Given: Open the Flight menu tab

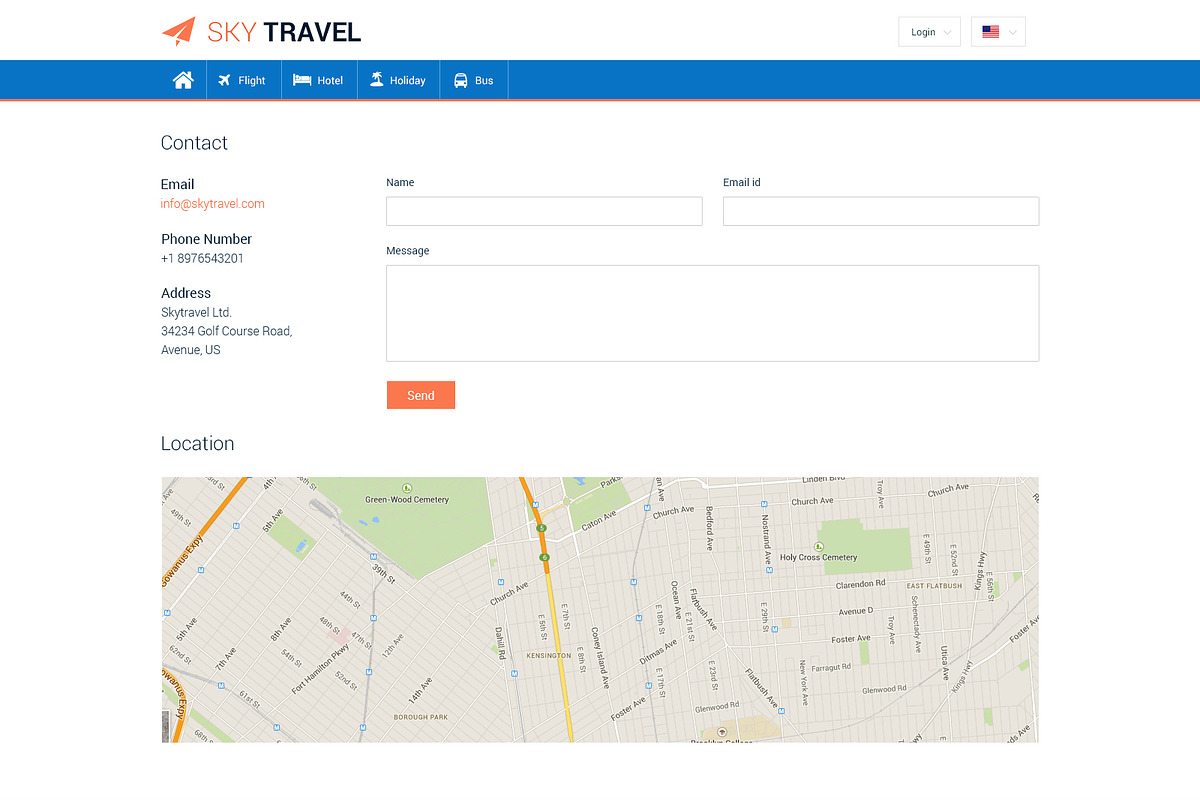Looking at the screenshot, I should pyautogui.click(x=242, y=80).
